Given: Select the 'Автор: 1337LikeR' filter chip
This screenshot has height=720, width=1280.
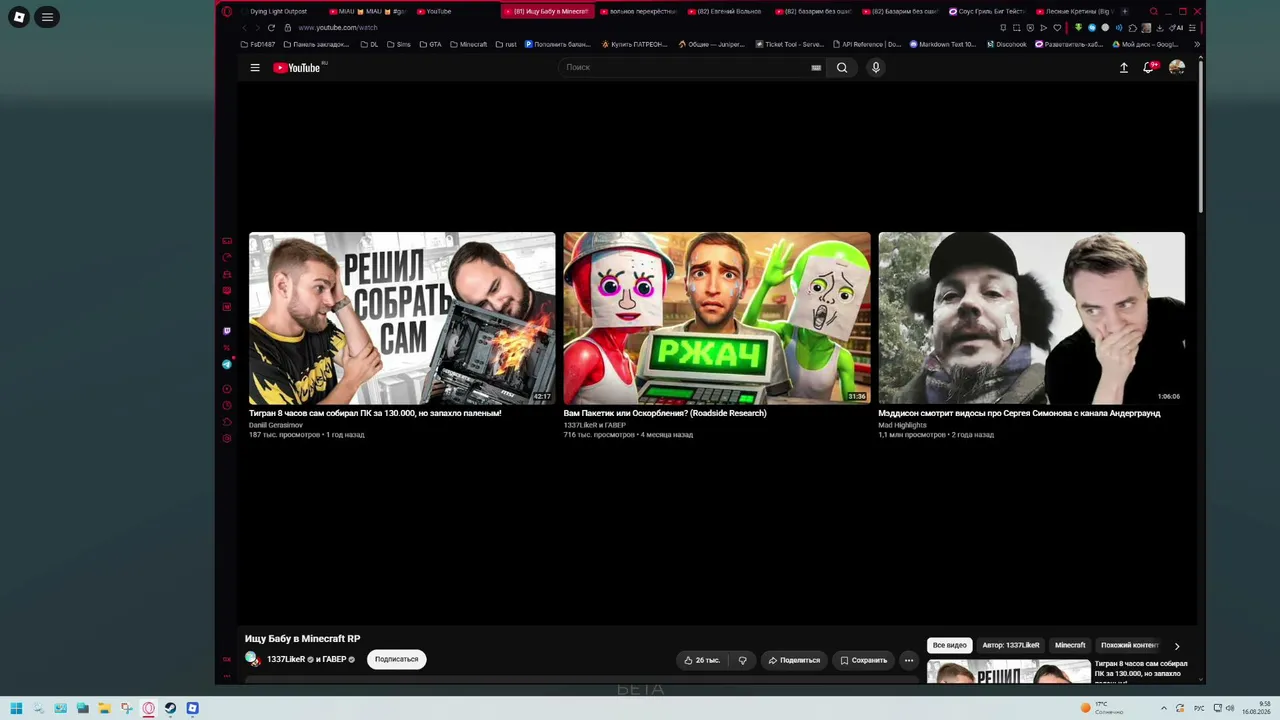Looking at the screenshot, I should pyautogui.click(x=1011, y=646).
